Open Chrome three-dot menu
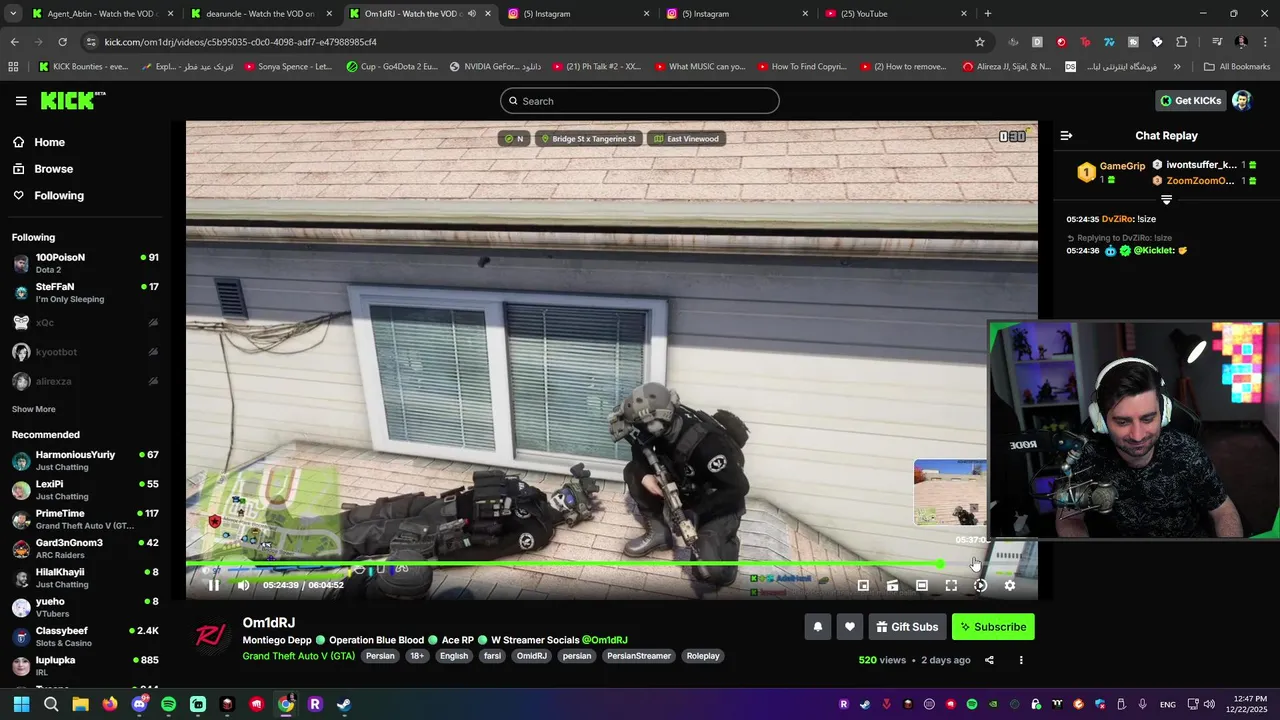Image resolution: width=1280 pixels, height=720 pixels. tap(1265, 42)
